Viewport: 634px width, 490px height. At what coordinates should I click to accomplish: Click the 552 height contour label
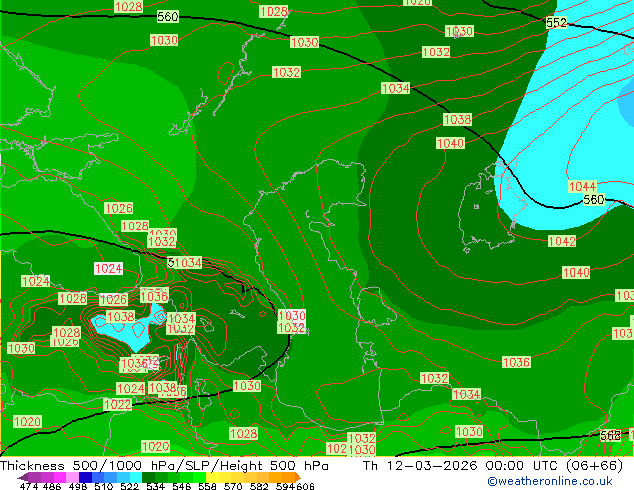tap(556, 23)
